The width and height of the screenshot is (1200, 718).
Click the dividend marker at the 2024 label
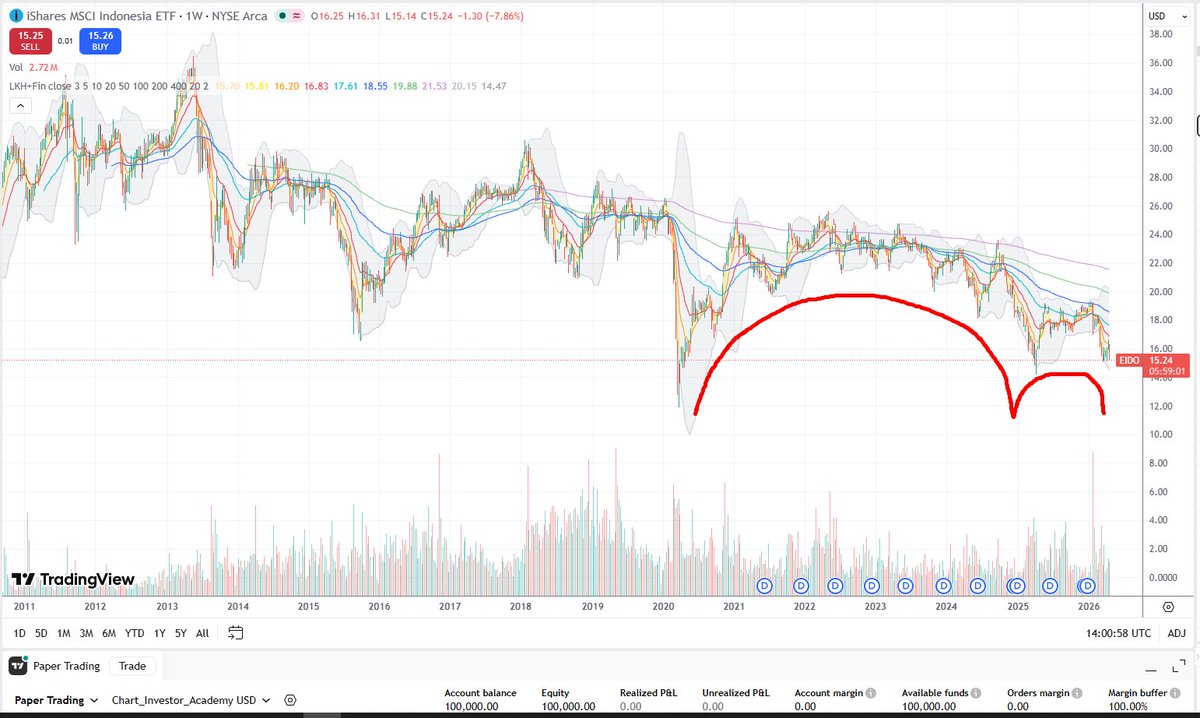pos(943,585)
